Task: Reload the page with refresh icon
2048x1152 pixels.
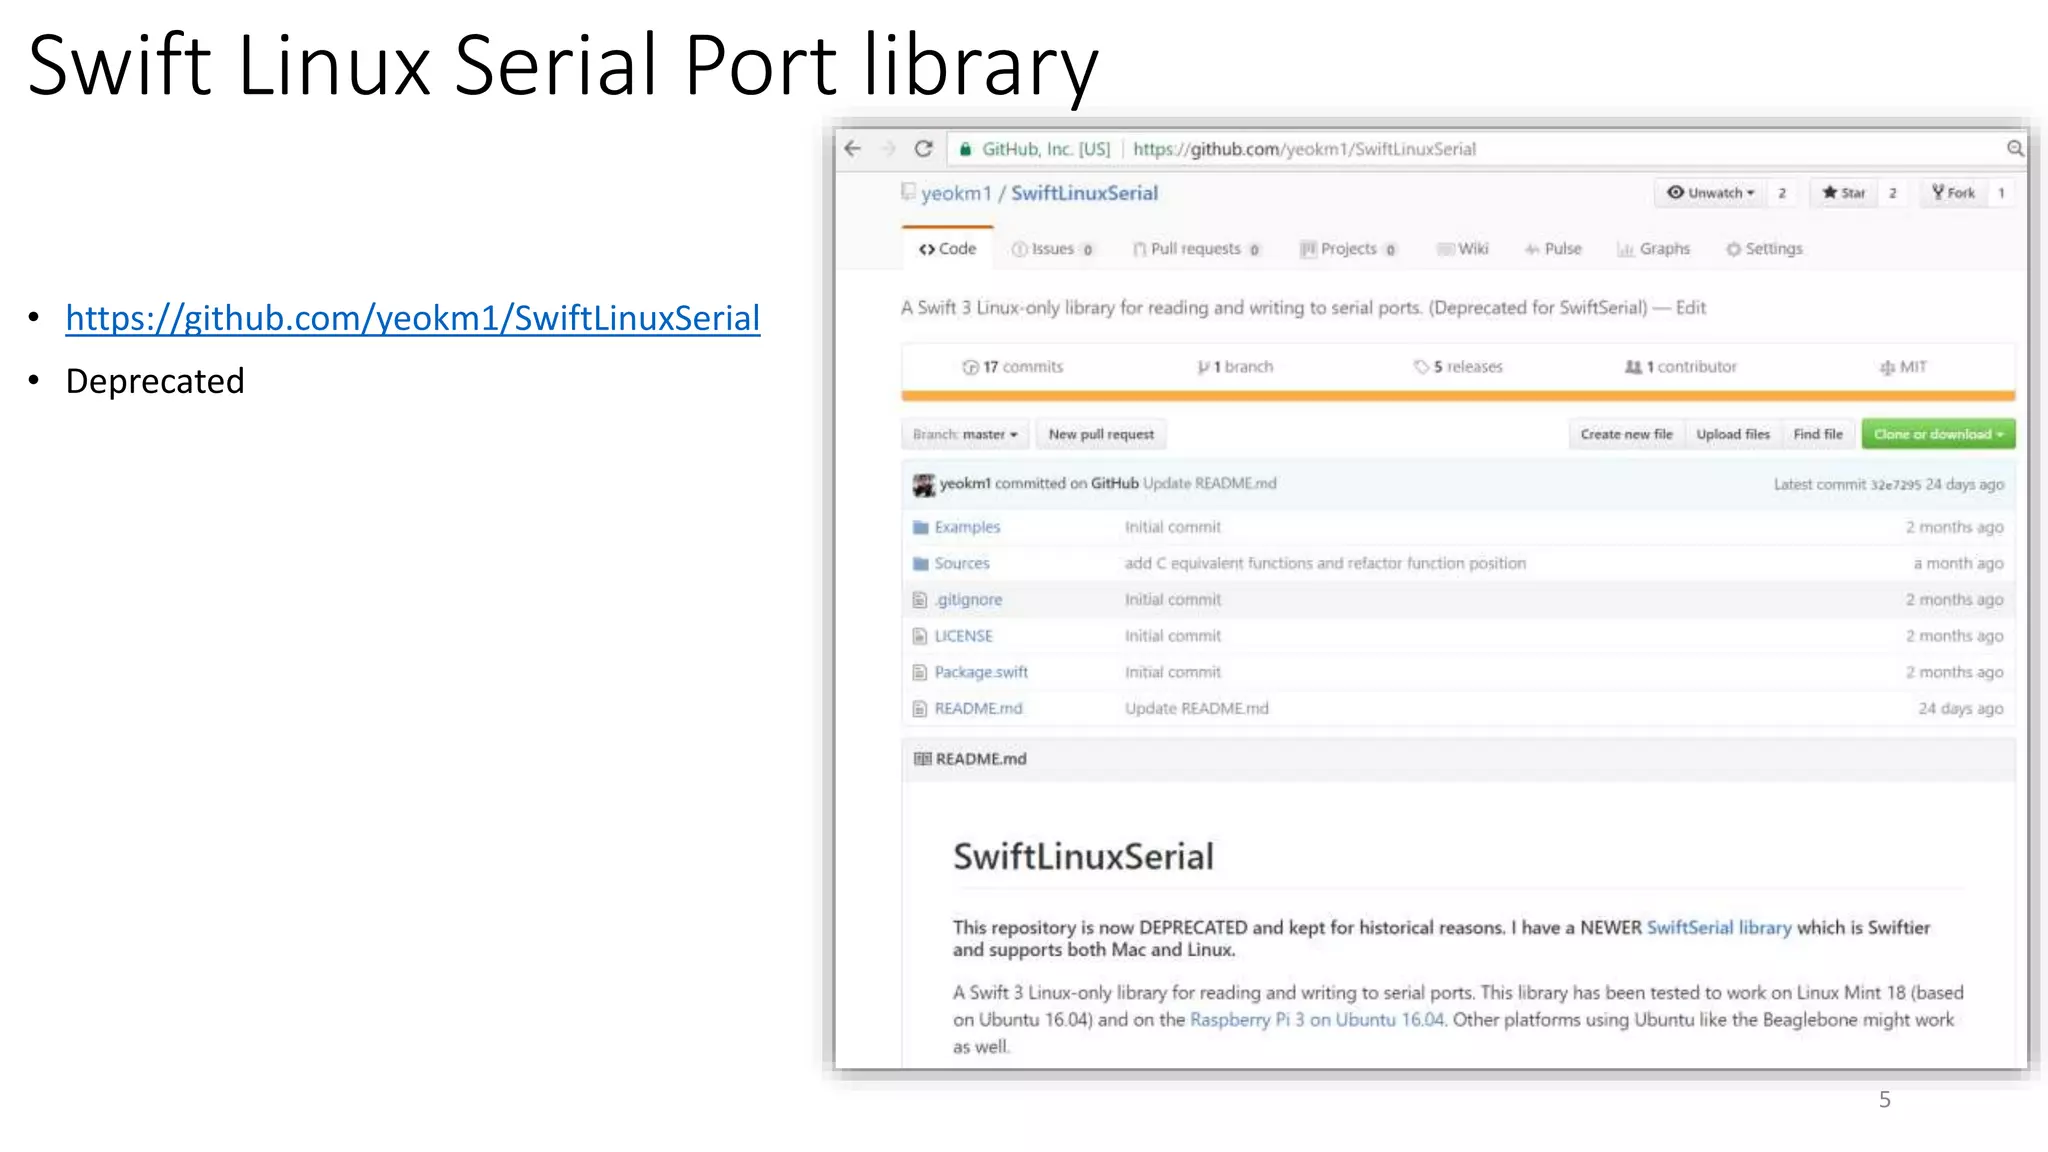Action: (x=924, y=149)
